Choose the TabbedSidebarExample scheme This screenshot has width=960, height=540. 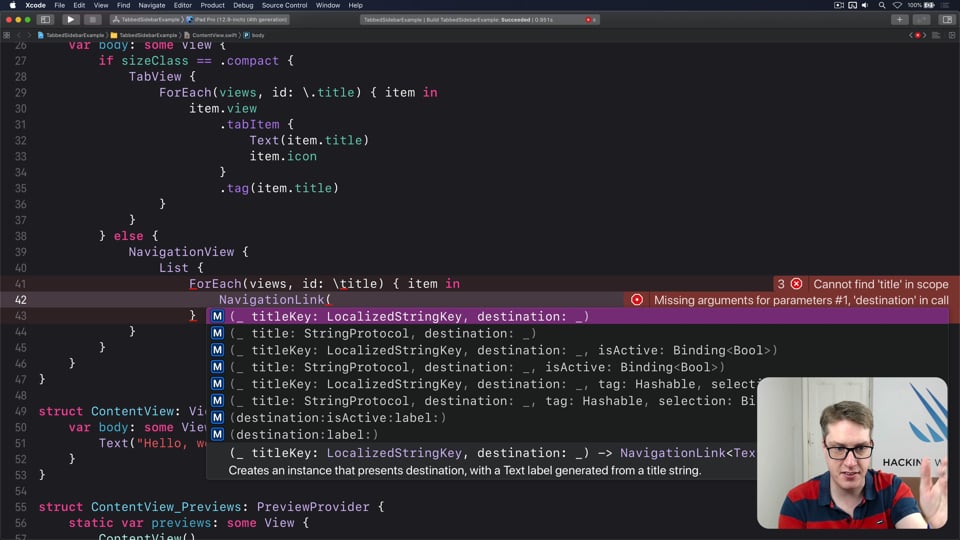pos(146,20)
